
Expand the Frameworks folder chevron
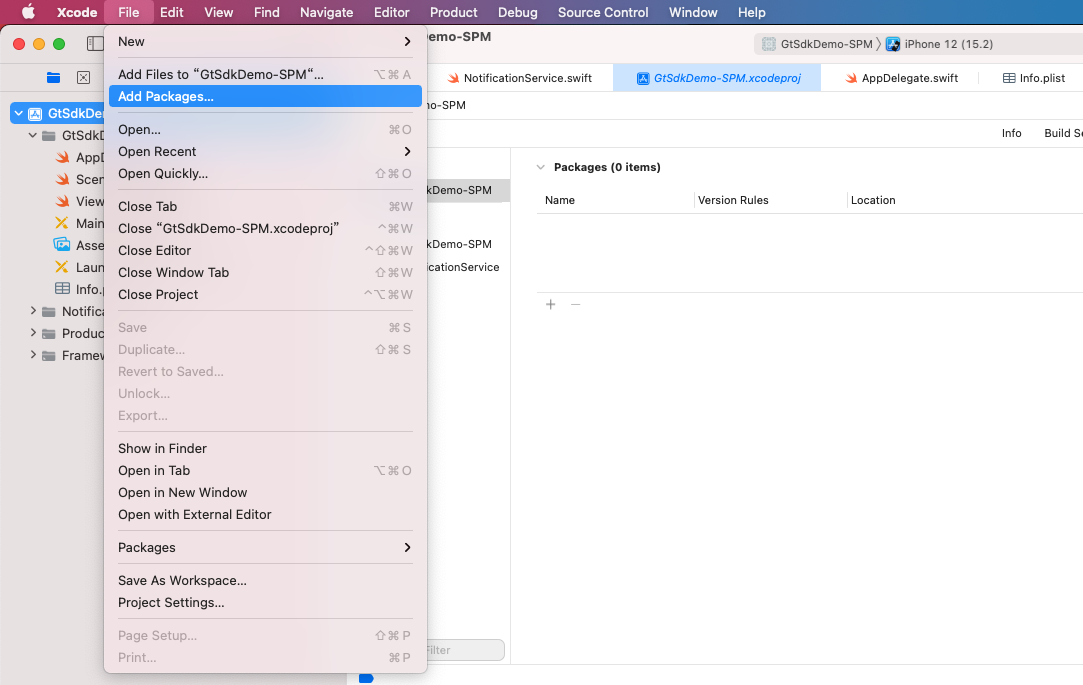click(x=32, y=355)
